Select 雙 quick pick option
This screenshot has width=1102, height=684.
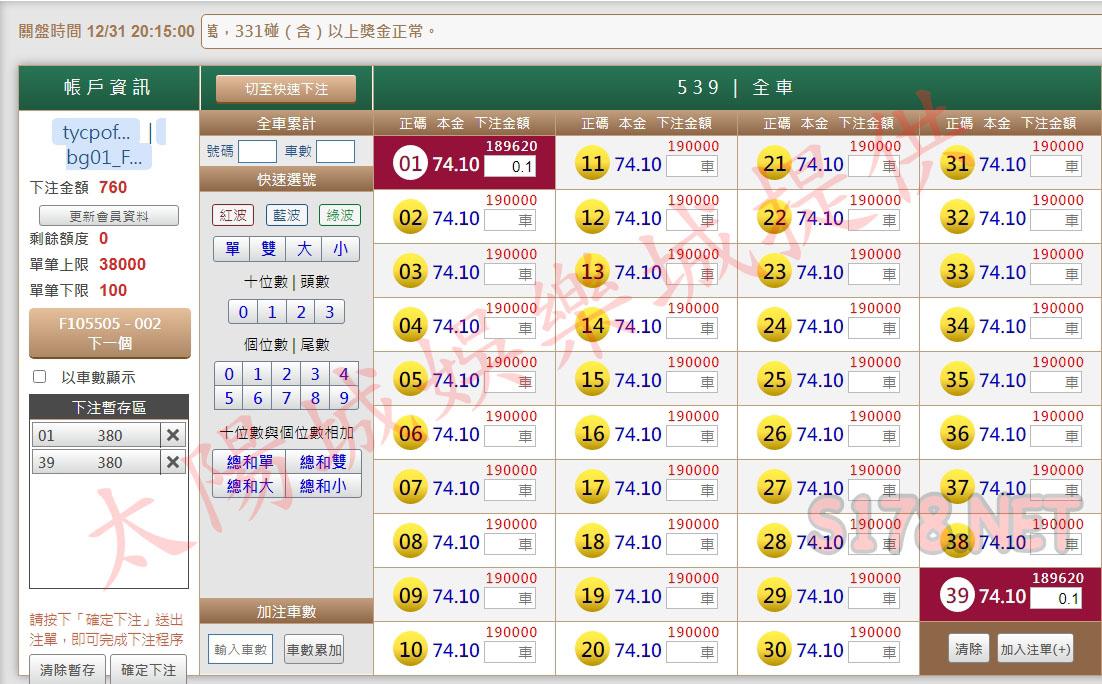268,249
